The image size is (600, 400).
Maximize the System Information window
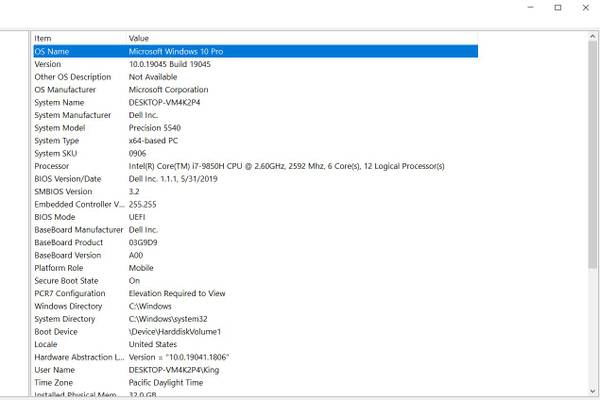click(x=558, y=8)
